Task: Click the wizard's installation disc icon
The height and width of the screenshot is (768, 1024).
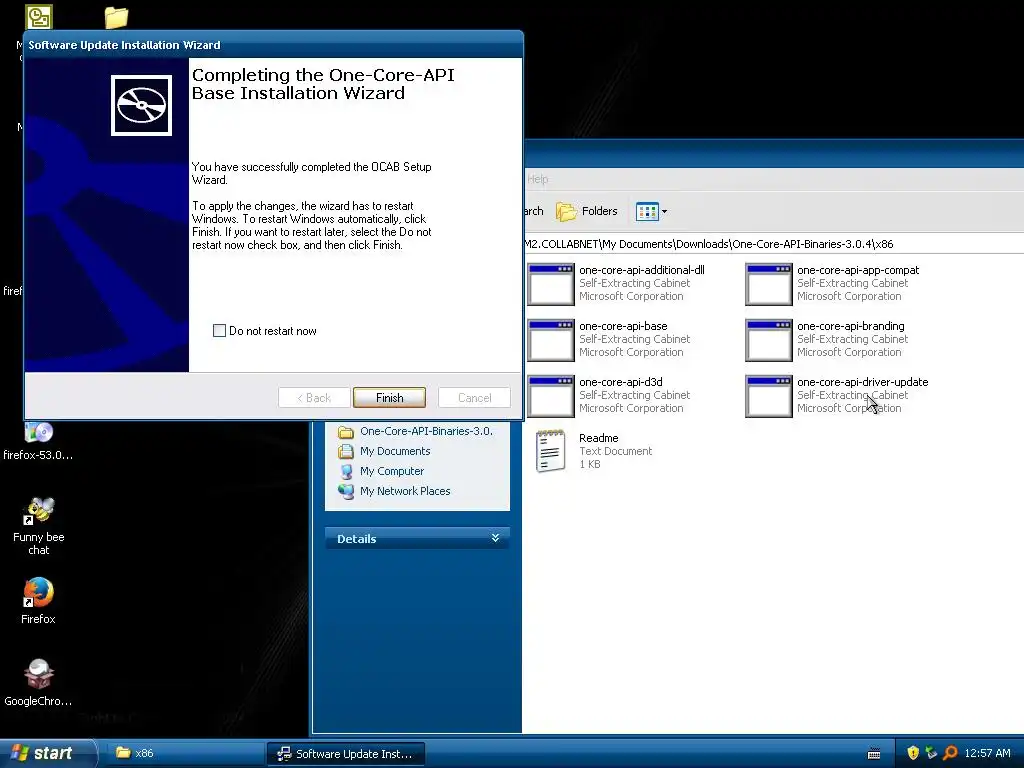Action: [141, 105]
